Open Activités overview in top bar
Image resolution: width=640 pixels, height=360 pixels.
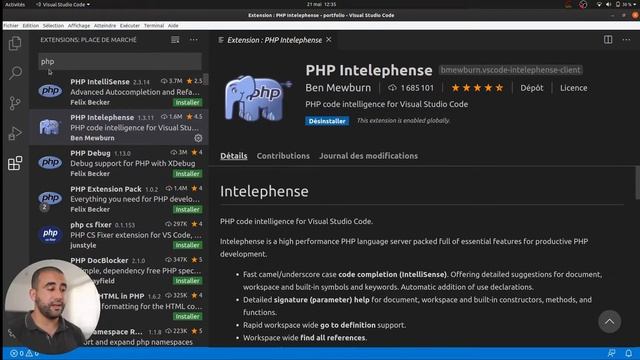coord(15,4)
